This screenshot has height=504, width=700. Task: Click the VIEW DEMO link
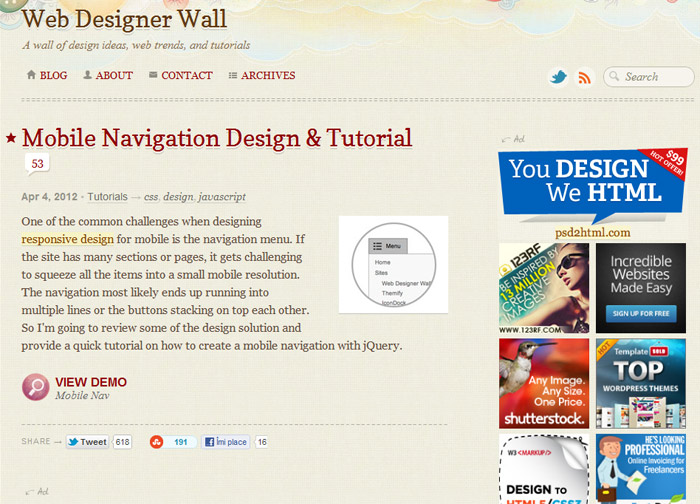(x=91, y=382)
